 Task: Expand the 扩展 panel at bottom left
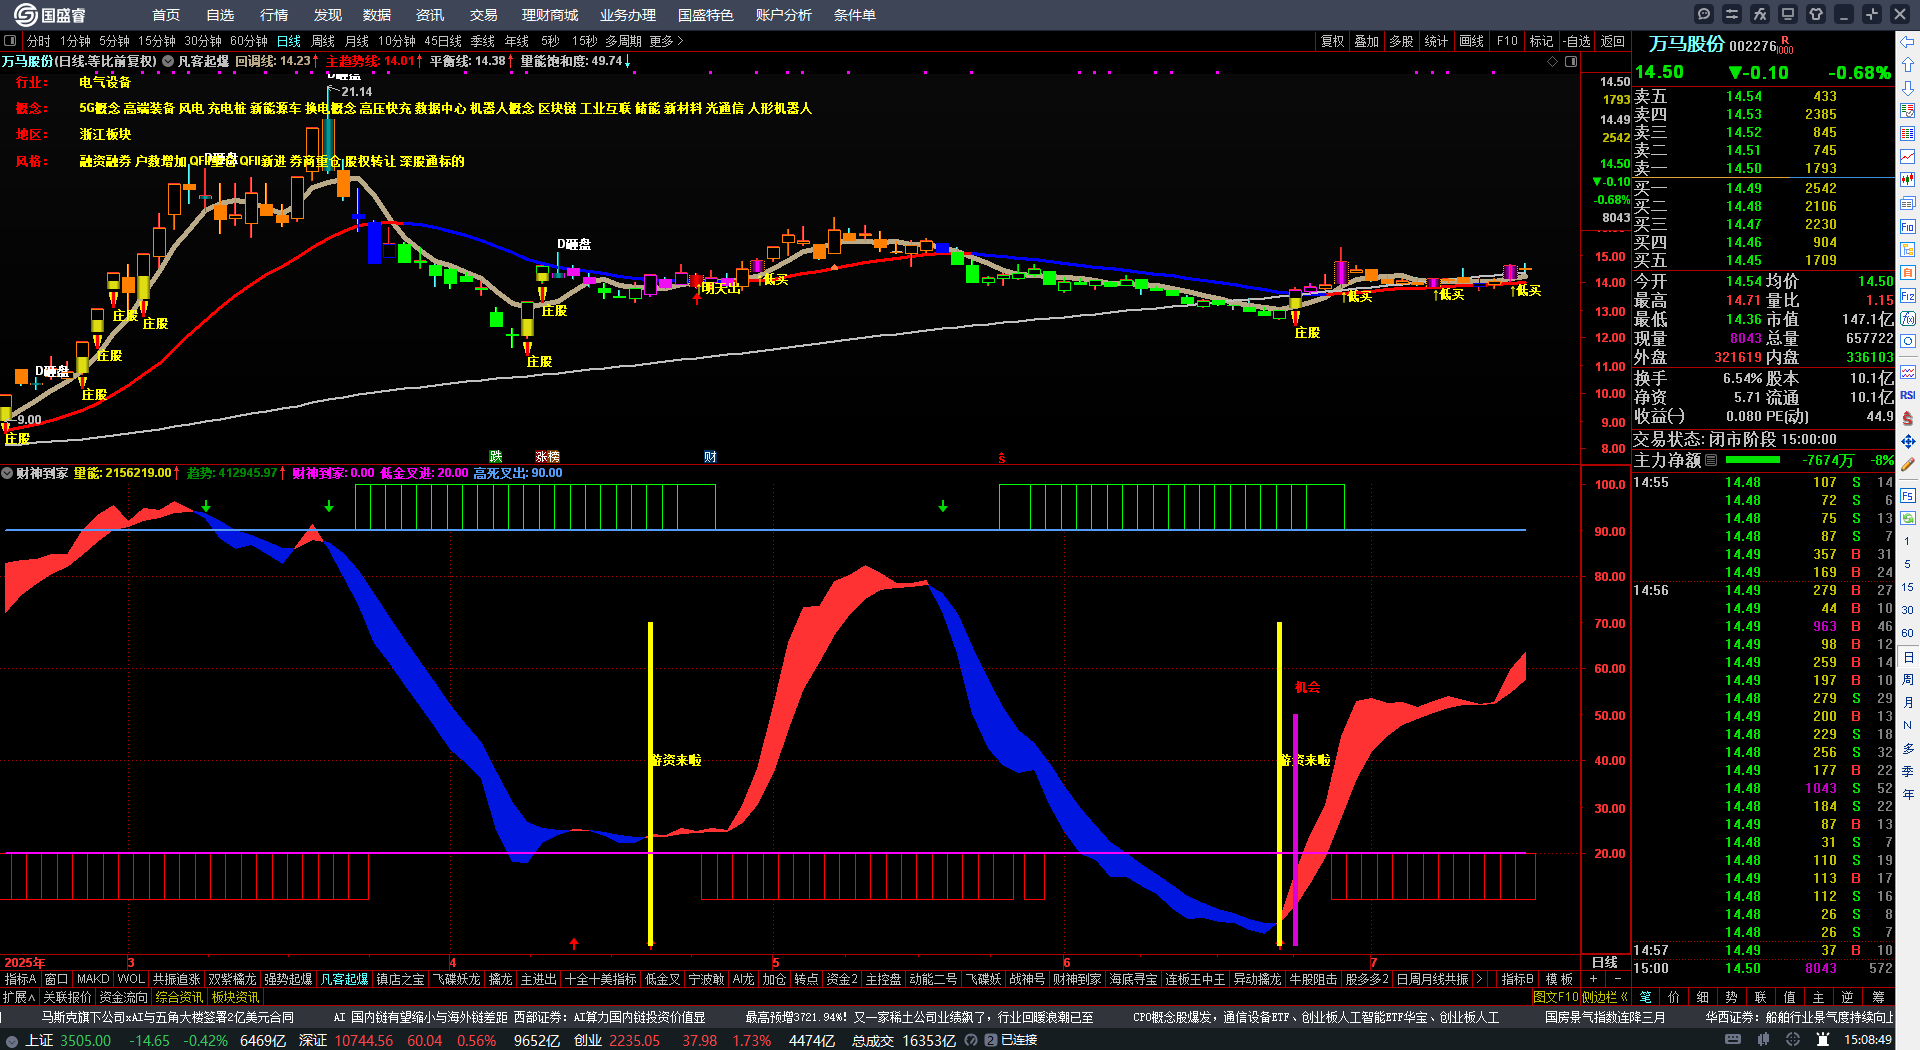pos(19,997)
